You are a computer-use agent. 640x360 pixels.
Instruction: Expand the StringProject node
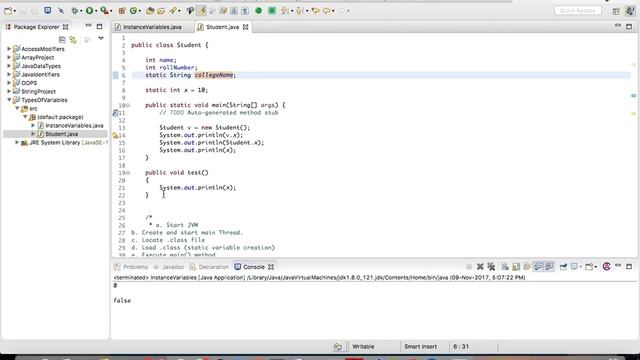(9, 91)
